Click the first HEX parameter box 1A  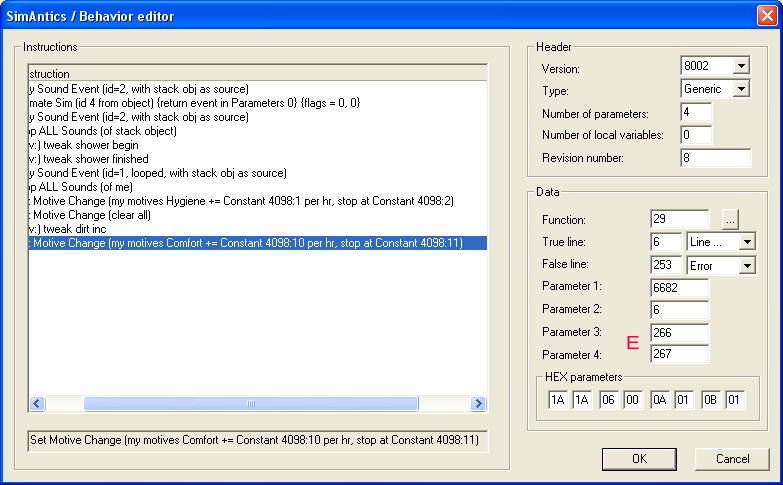point(557,400)
